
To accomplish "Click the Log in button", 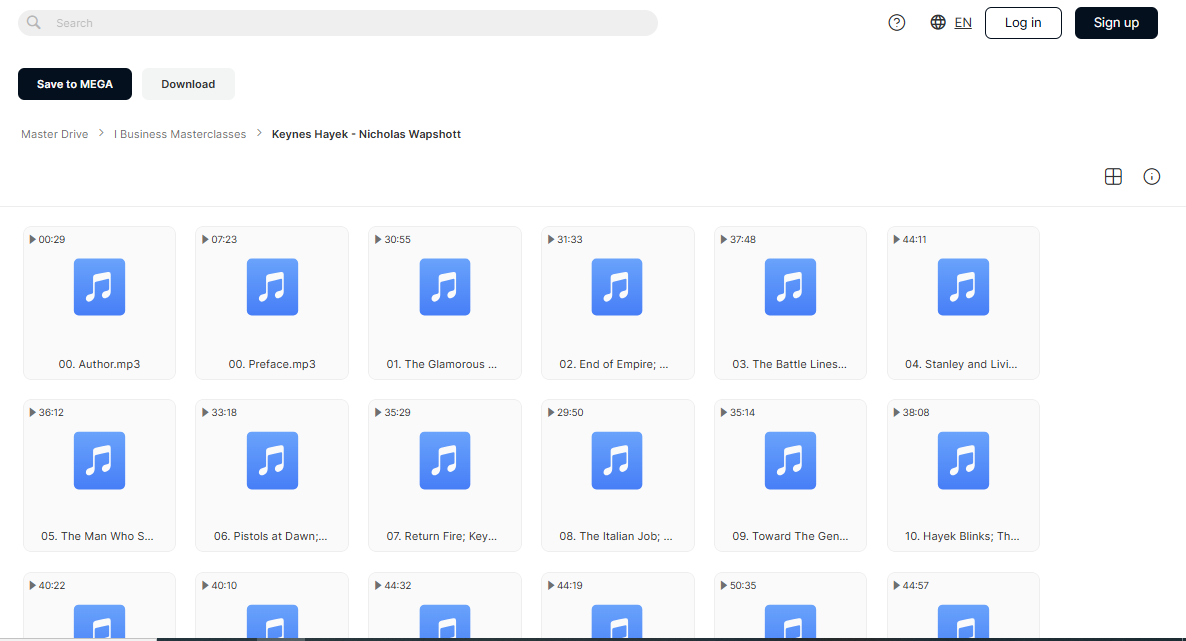I will (x=1023, y=23).
